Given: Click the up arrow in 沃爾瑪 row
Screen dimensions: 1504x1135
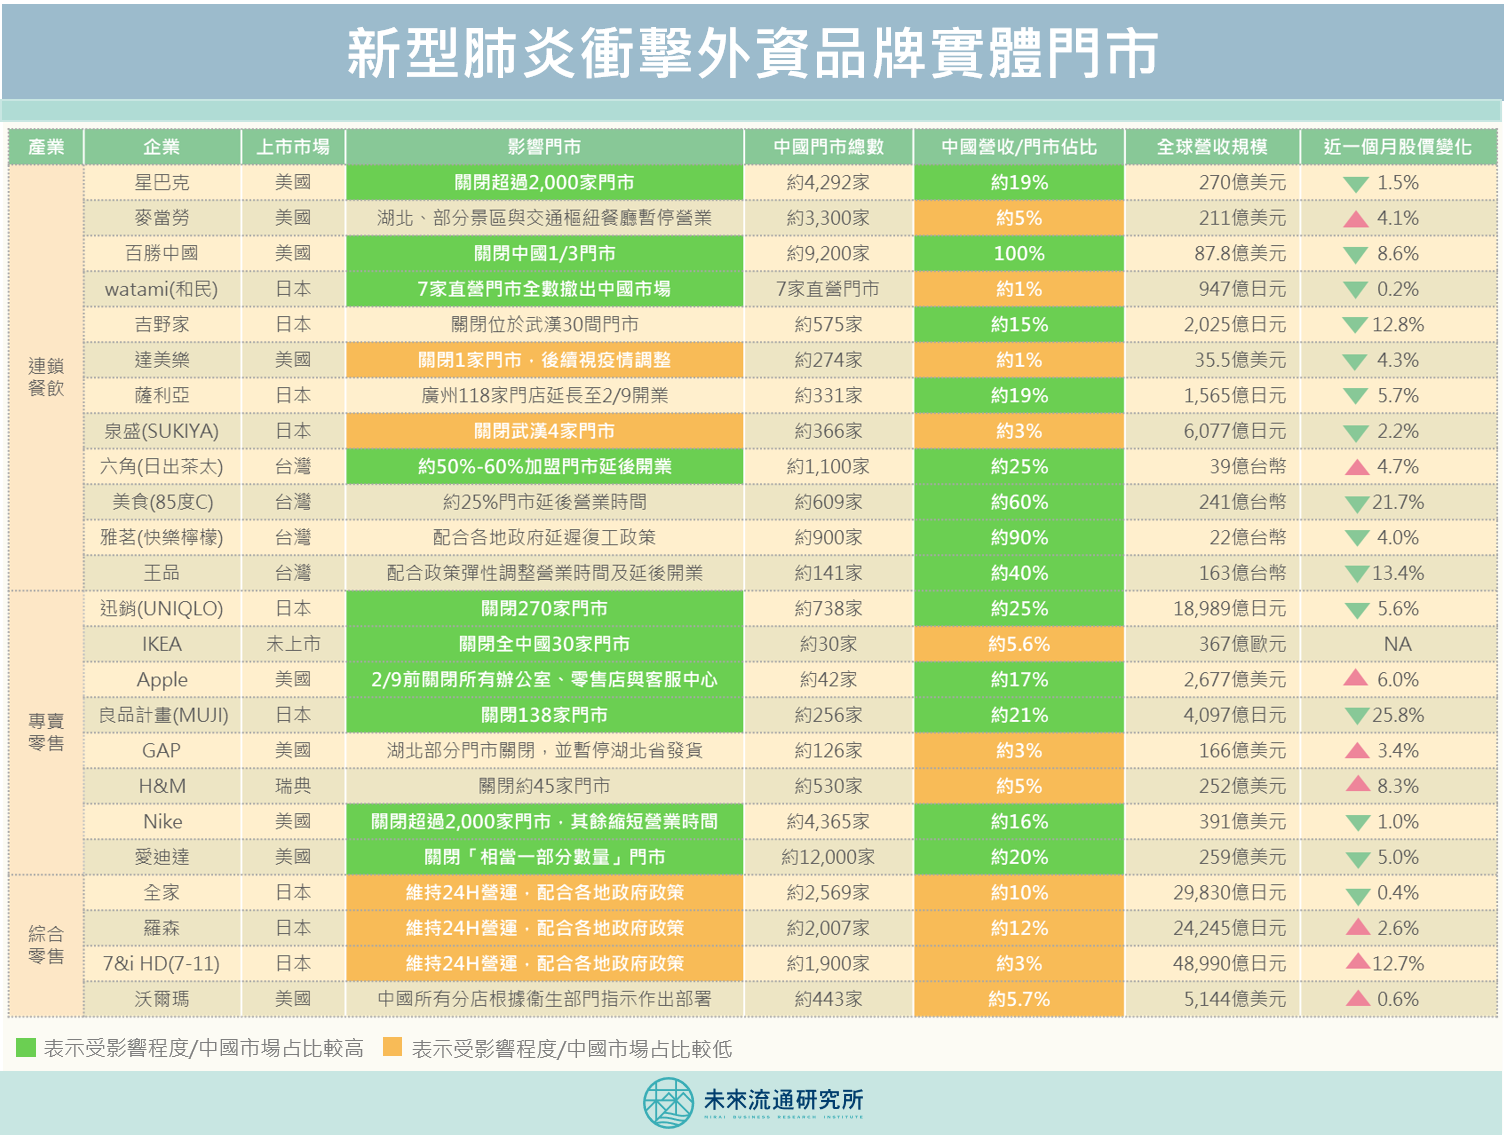Looking at the screenshot, I should (1356, 998).
